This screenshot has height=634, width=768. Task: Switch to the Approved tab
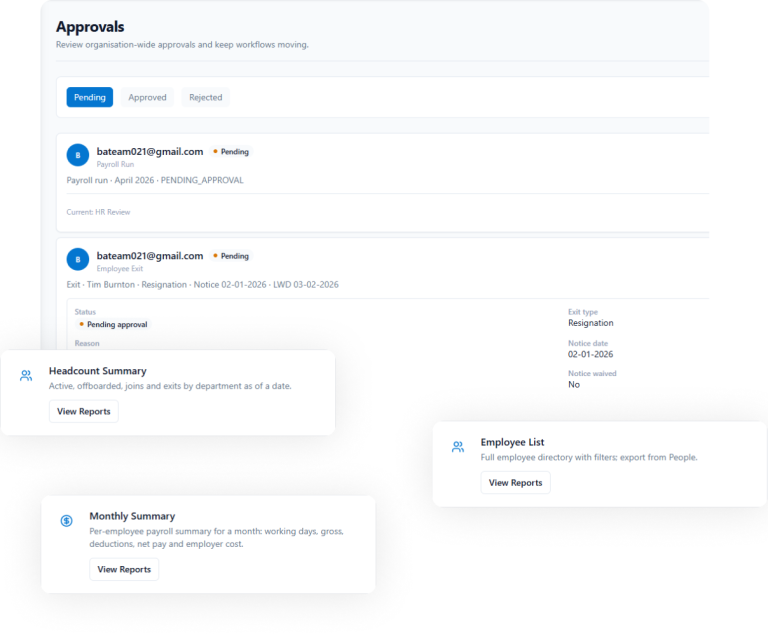tap(147, 97)
